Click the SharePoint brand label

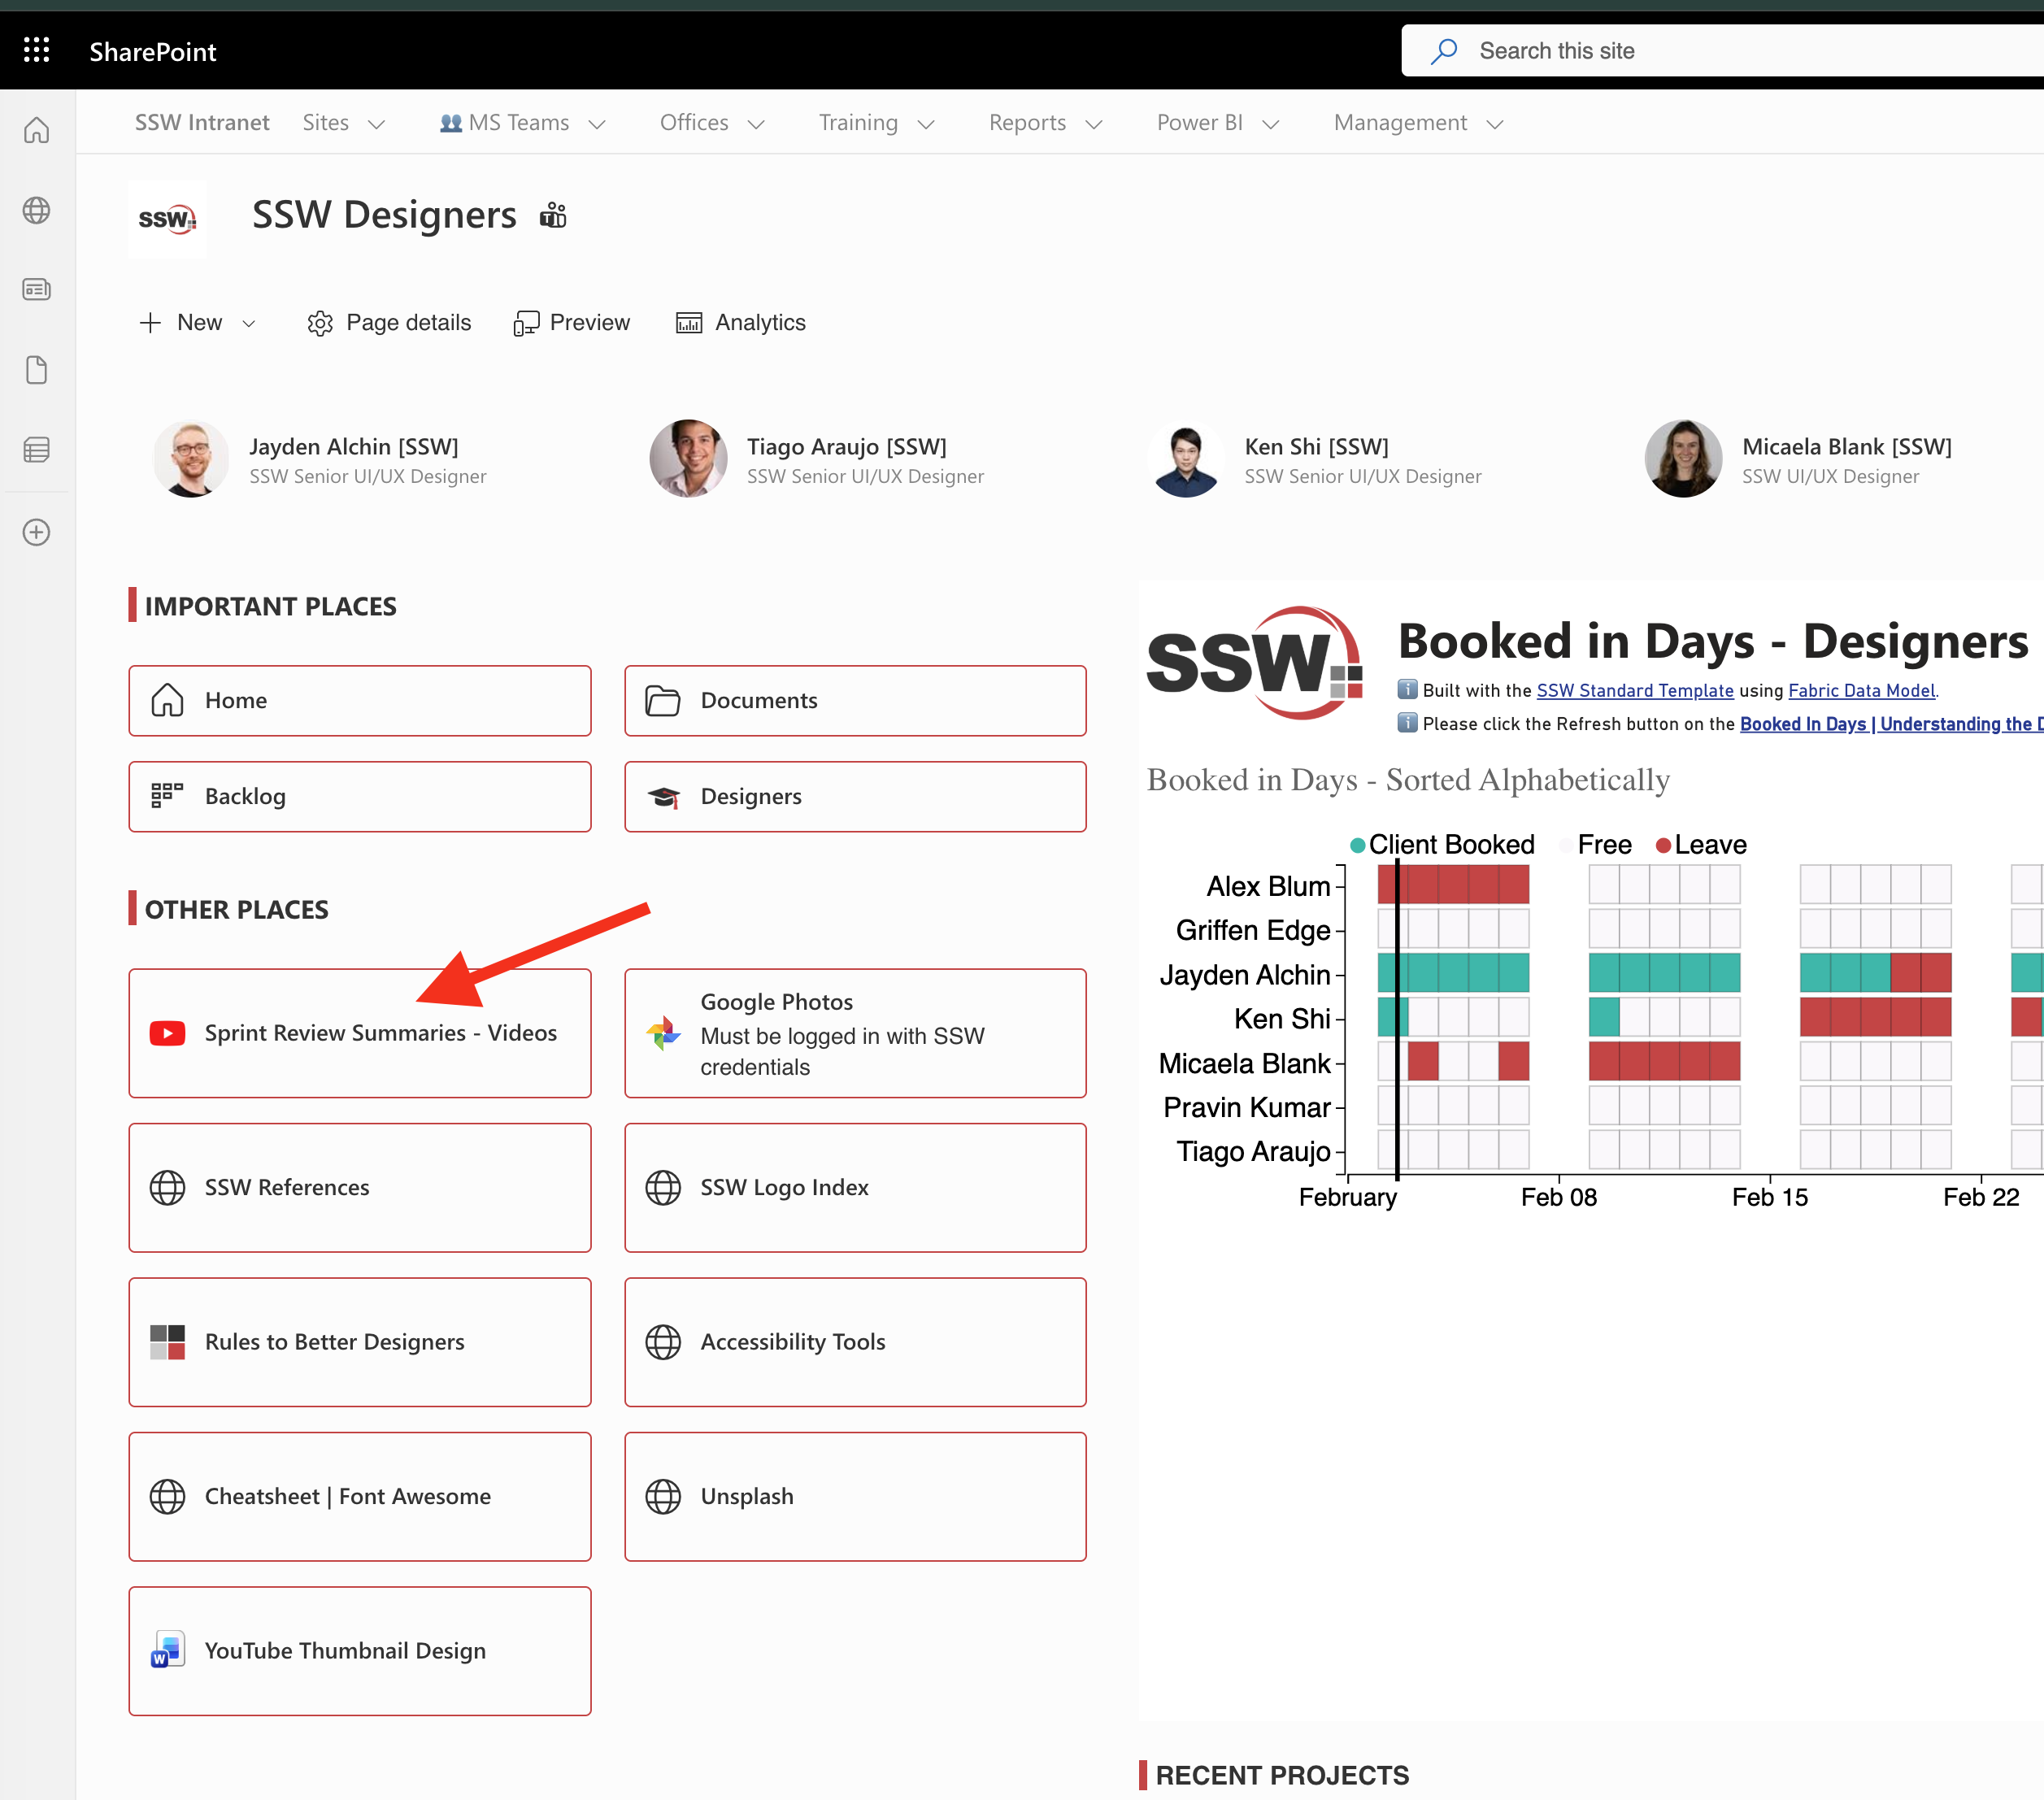[153, 51]
